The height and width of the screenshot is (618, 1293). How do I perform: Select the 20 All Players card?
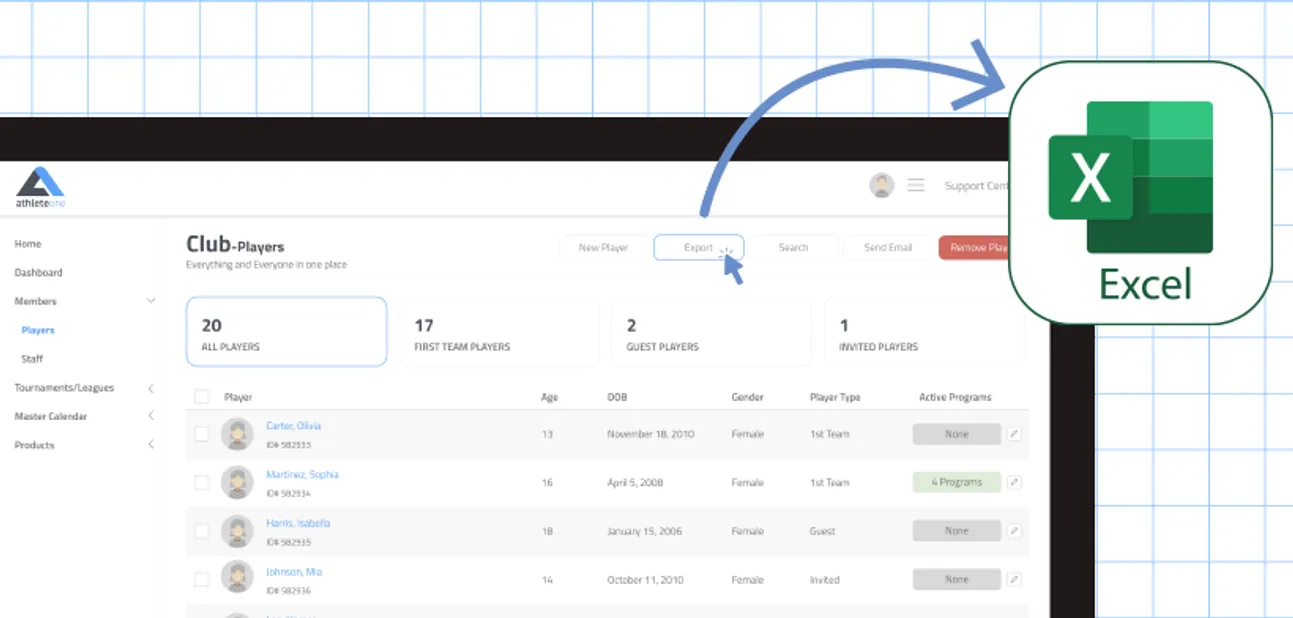pos(286,332)
